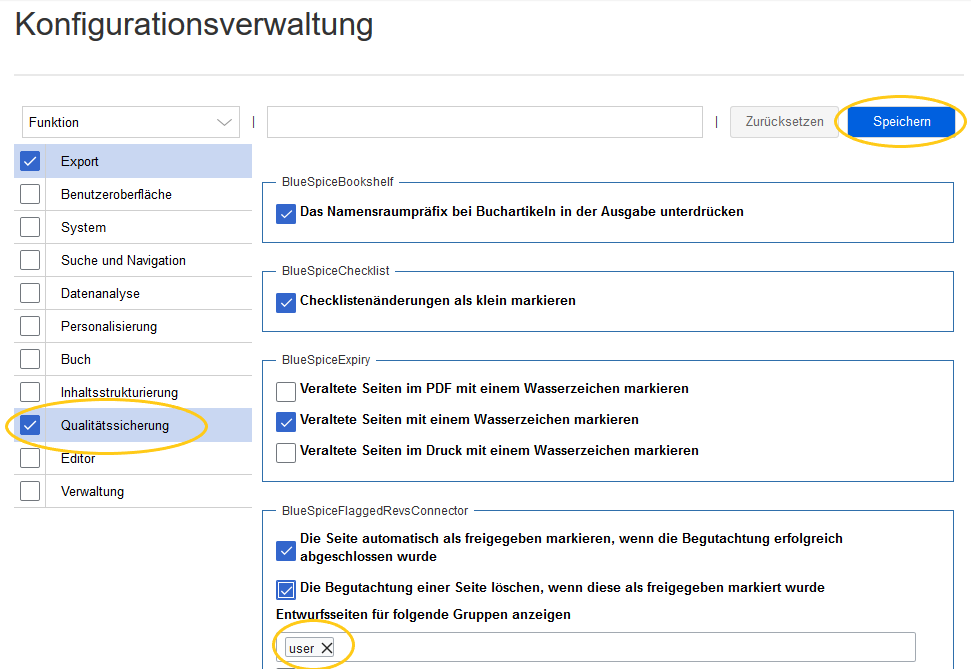Toggle Seite automatisch als freigegeben markieren checkbox
Screen dimensions: 971x669
point(285,551)
